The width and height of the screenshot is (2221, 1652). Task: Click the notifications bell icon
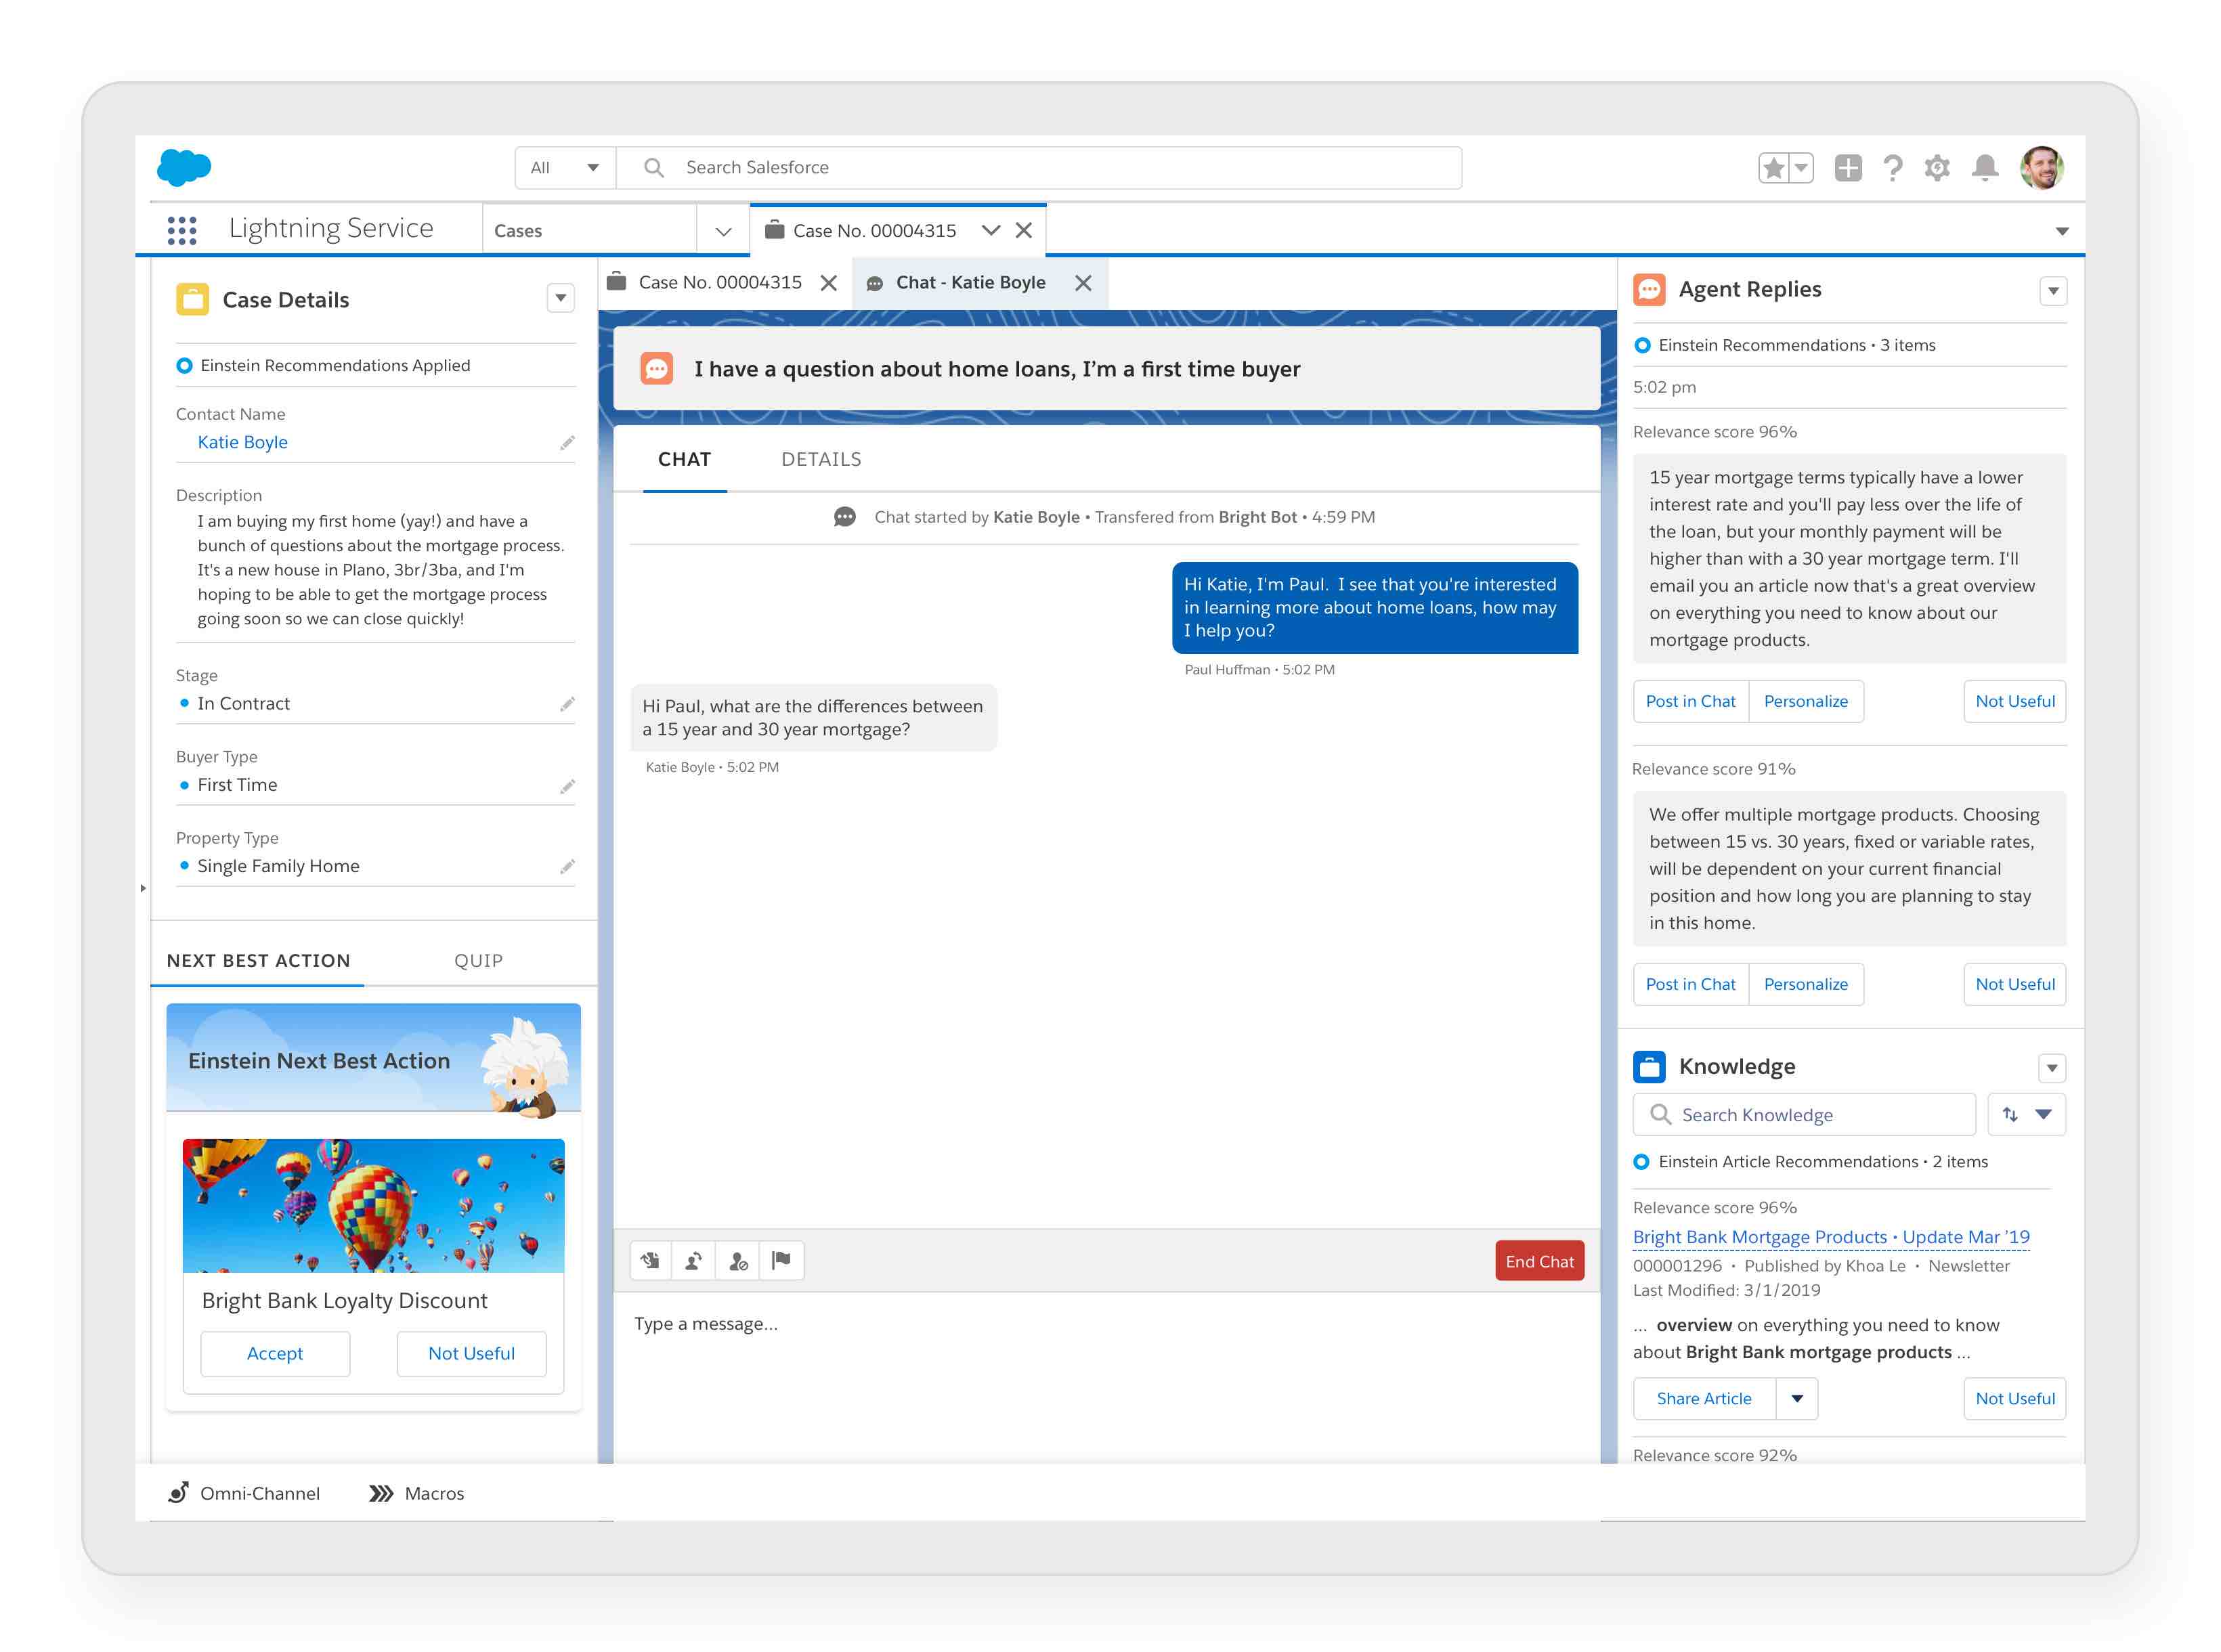tap(1984, 168)
